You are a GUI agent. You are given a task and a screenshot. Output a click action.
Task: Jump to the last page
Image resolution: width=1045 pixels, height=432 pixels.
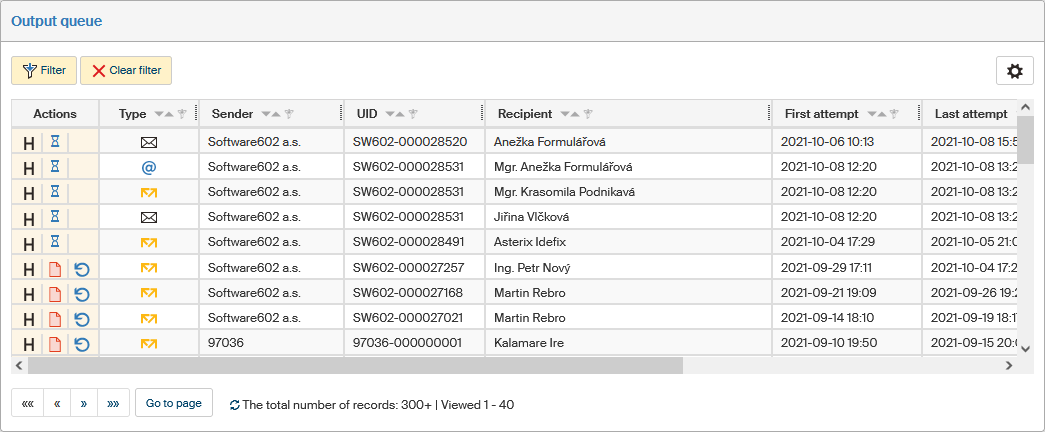(x=112, y=404)
